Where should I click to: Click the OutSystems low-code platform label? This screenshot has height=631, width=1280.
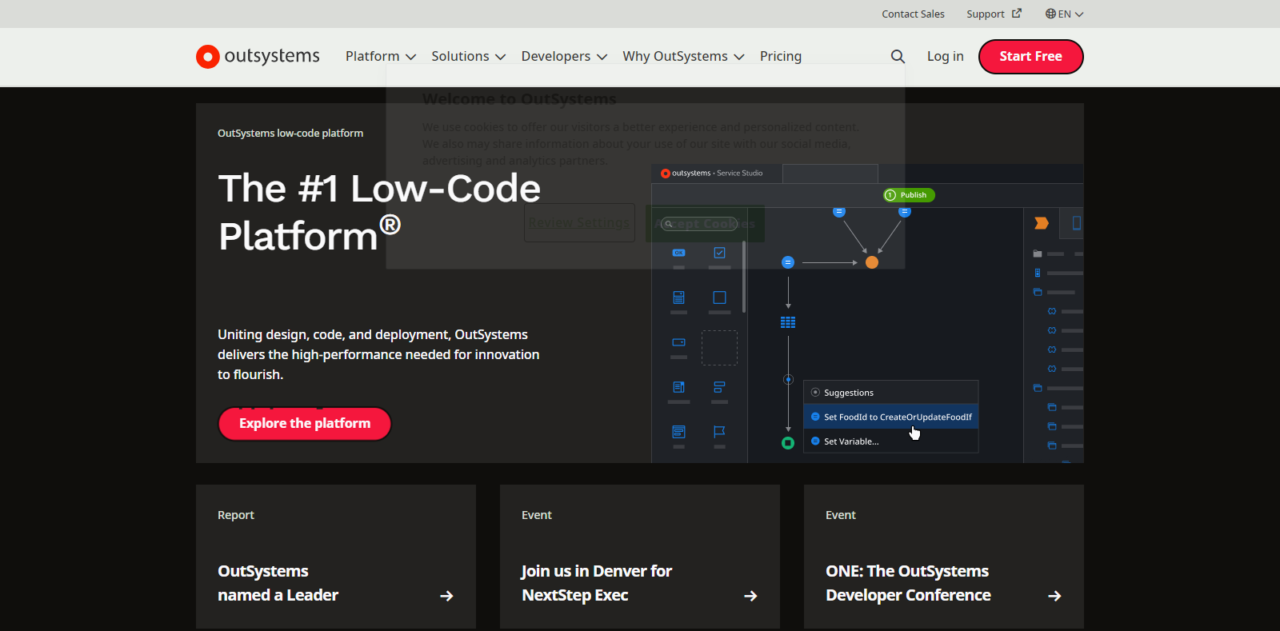pyautogui.click(x=290, y=133)
